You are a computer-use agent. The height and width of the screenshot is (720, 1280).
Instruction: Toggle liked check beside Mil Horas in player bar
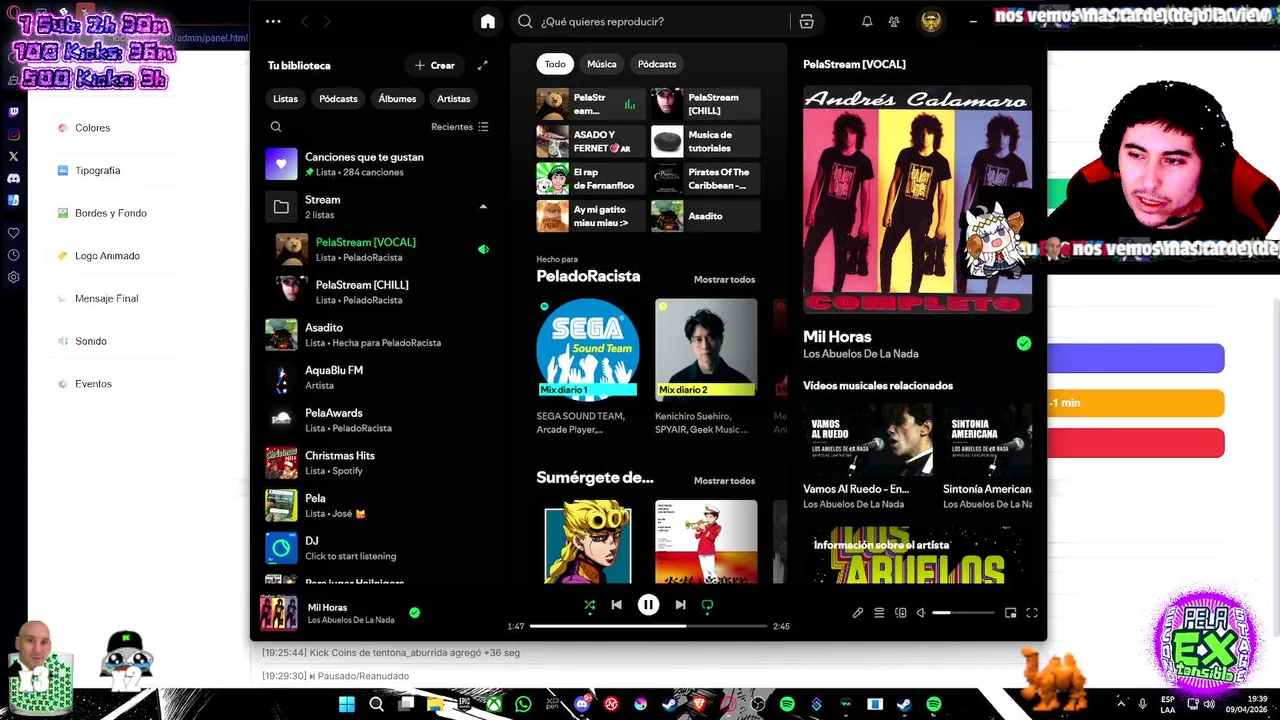[x=414, y=613]
